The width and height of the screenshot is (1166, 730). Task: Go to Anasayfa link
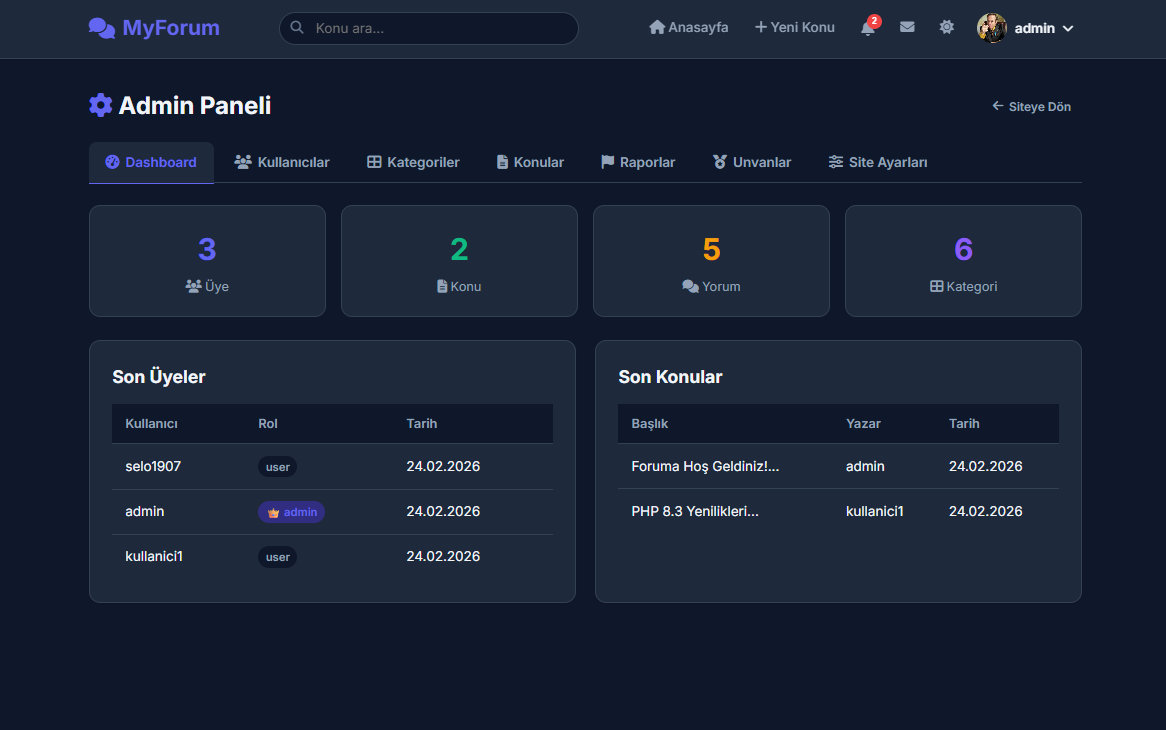point(689,28)
